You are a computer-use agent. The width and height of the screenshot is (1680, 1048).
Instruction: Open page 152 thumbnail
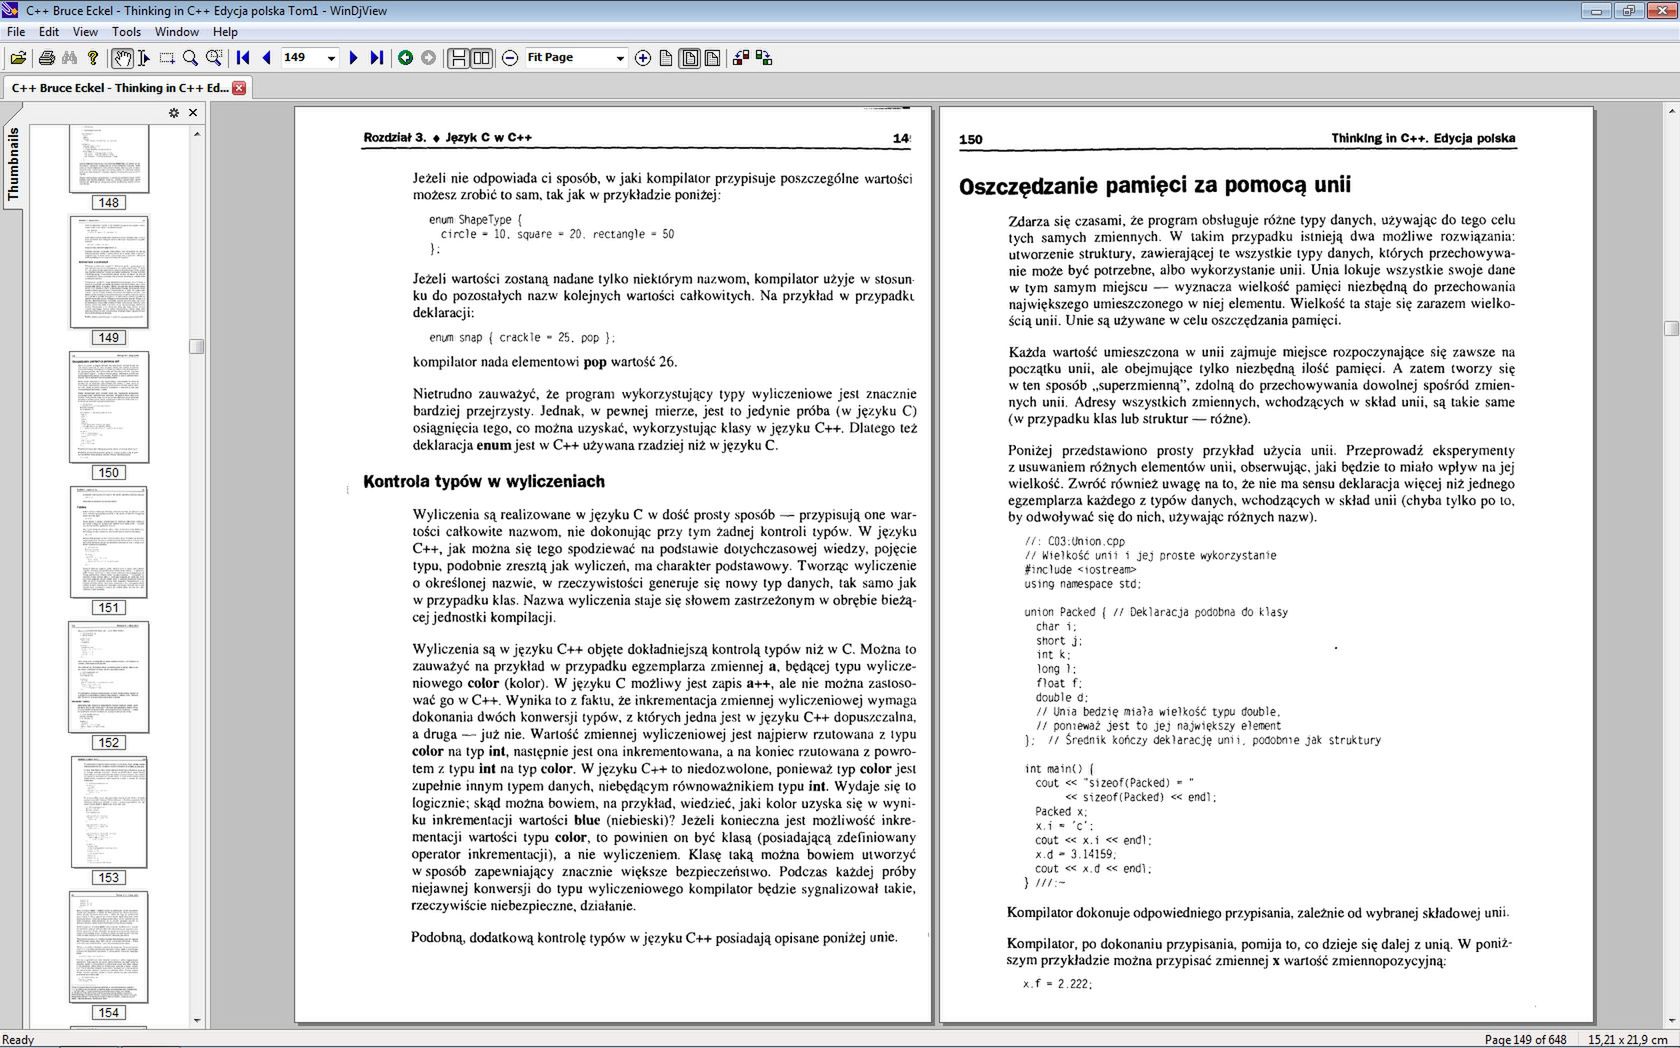click(109, 677)
